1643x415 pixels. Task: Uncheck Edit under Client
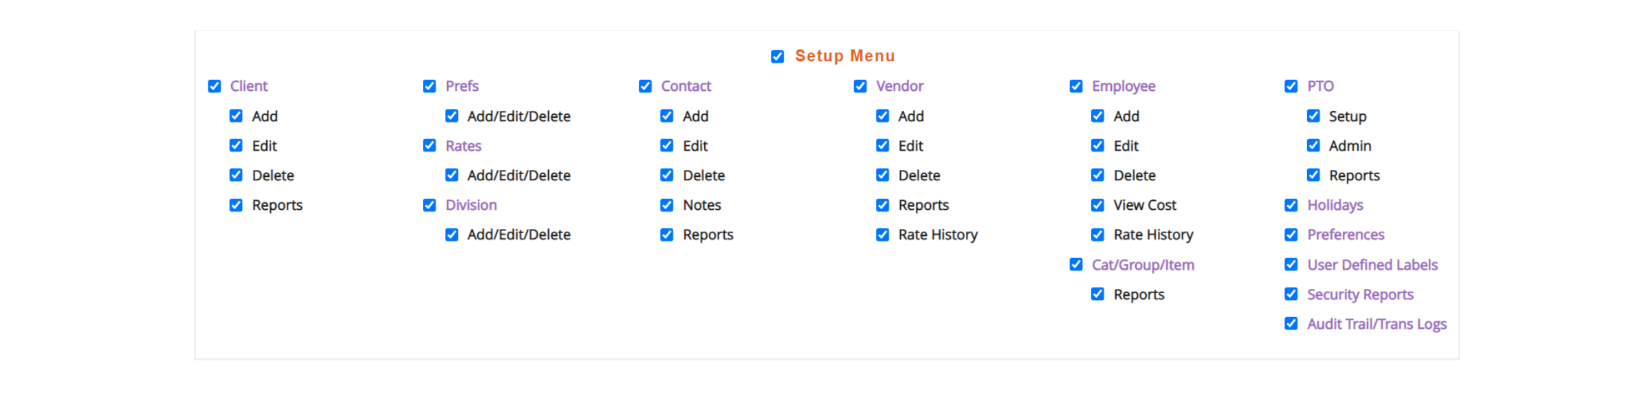(236, 145)
